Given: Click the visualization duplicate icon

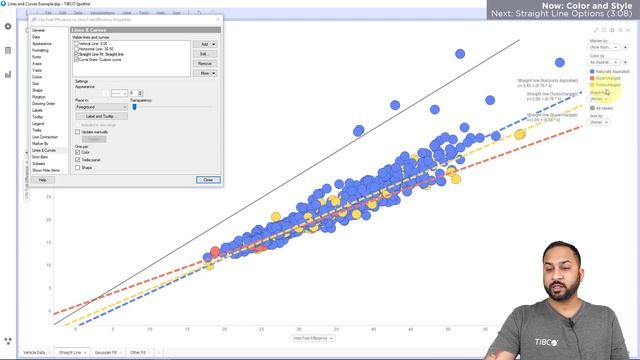Looking at the screenshot, I should tap(604, 30).
